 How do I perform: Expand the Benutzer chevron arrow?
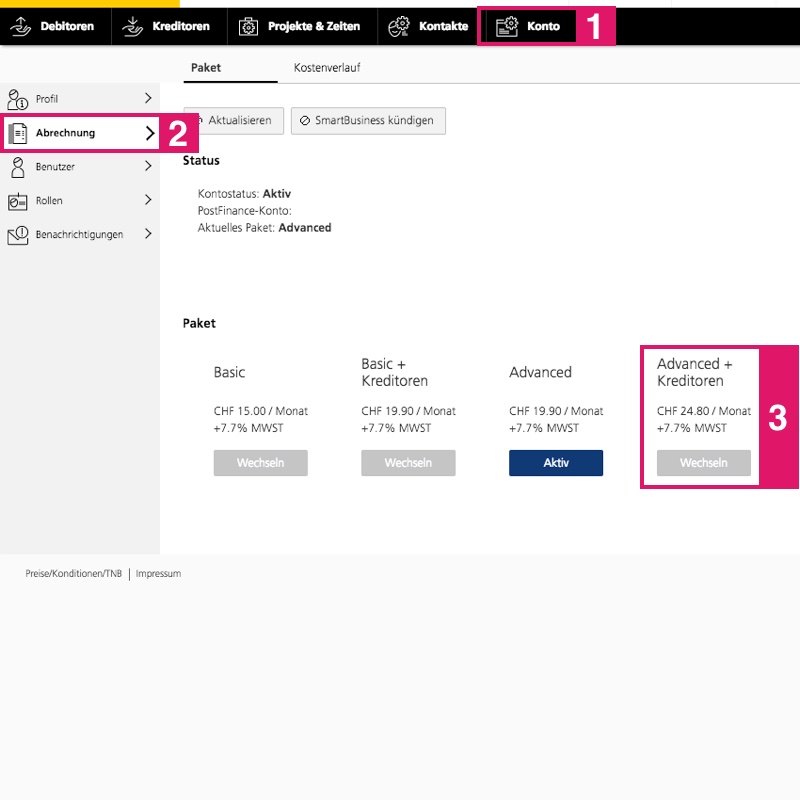click(x=148, y=167)
